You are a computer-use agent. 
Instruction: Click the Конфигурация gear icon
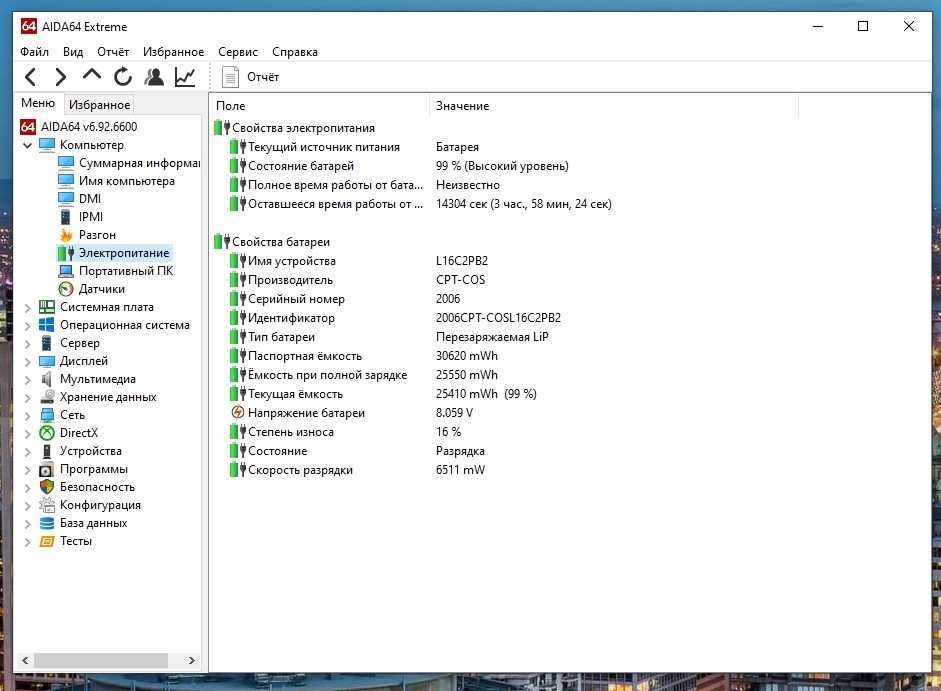point(47,505)
